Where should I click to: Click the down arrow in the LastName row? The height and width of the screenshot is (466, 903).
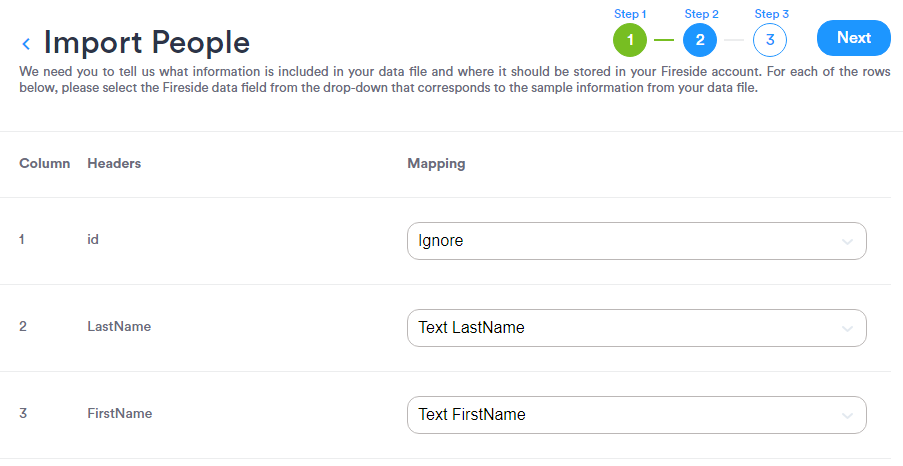click(847, 329)
